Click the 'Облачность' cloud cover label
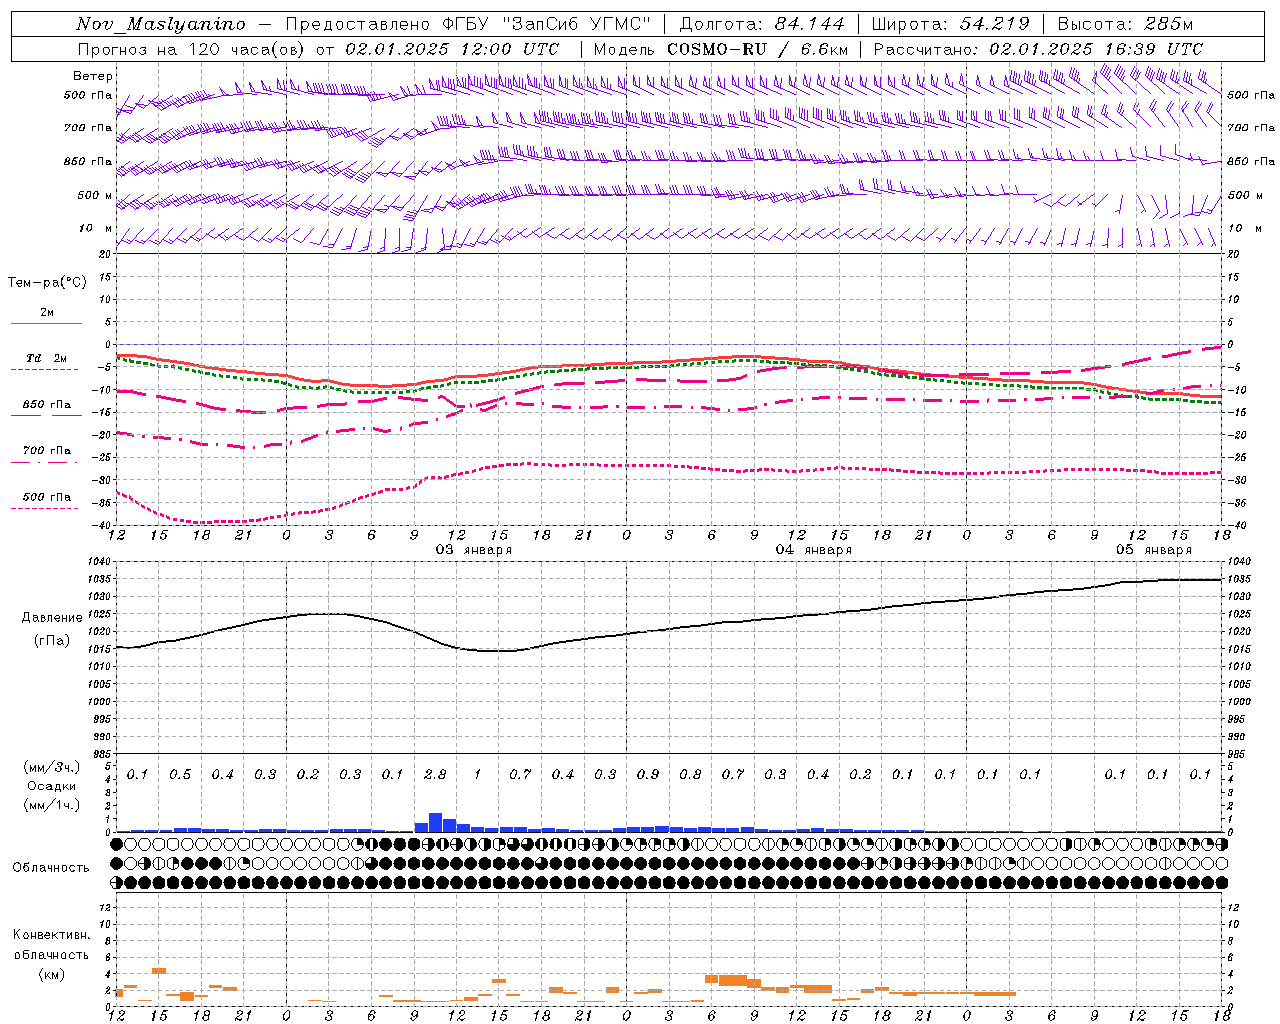This screenshot has height=1024, width=1280. (51, 867)
